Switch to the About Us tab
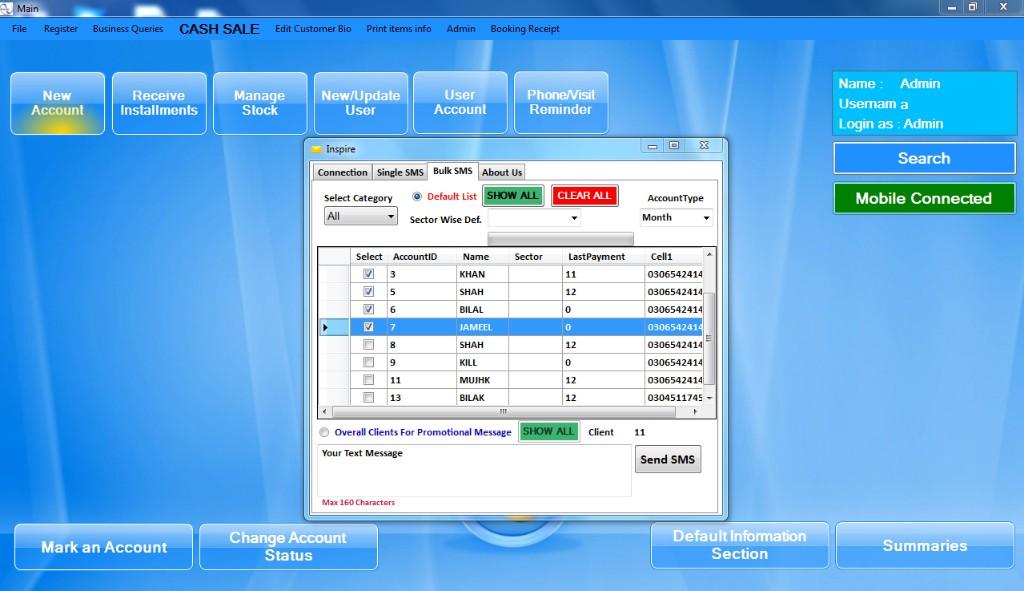 pos(502,172)
